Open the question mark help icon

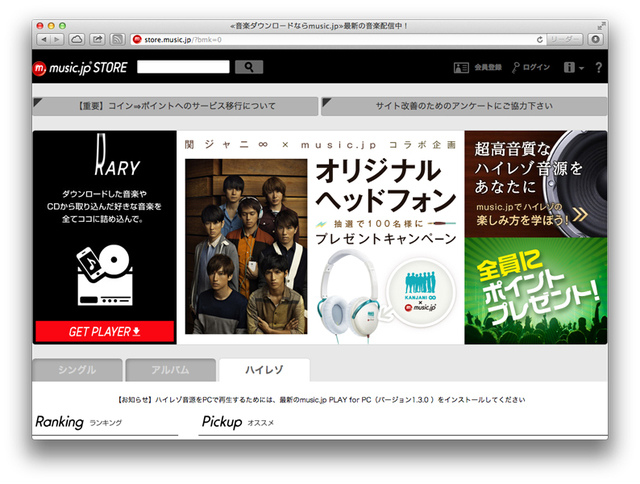tap(599, 67)
